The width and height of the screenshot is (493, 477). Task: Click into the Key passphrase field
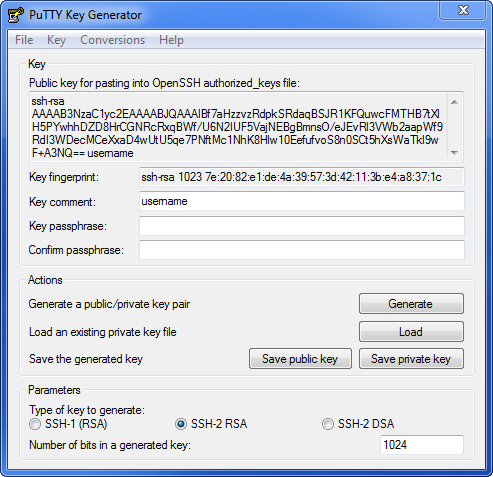(302, 226)
